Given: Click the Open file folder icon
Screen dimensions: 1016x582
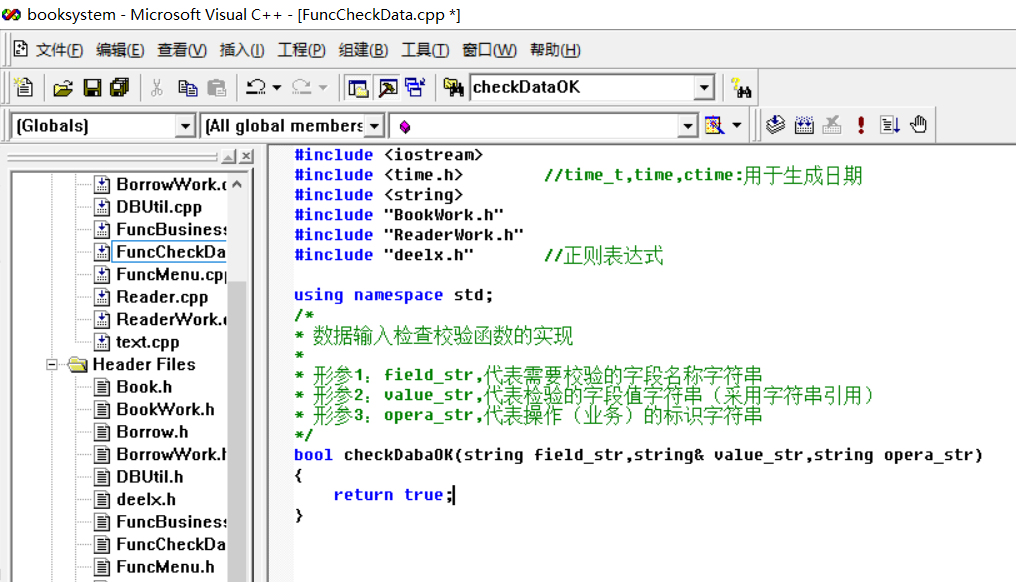Looking at the screenshot, I should pyautogui.click(x=63, y=87).
